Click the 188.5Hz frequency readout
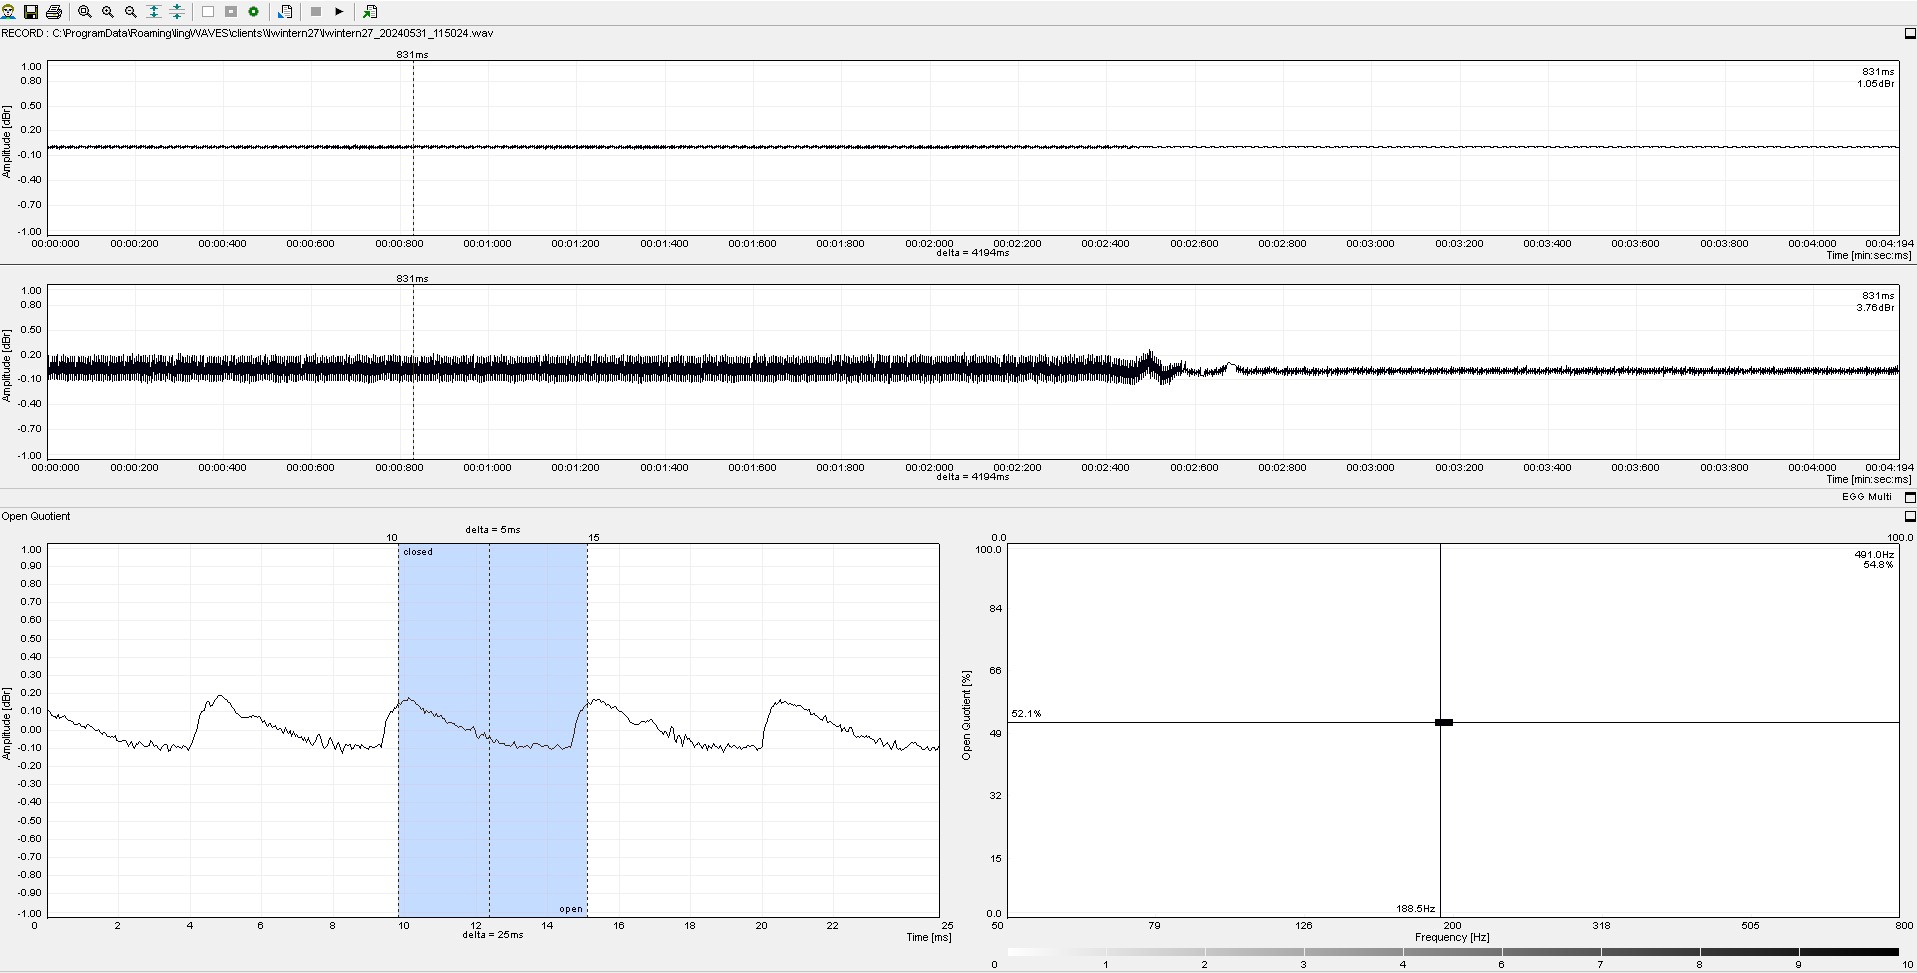 [1416, 909]
